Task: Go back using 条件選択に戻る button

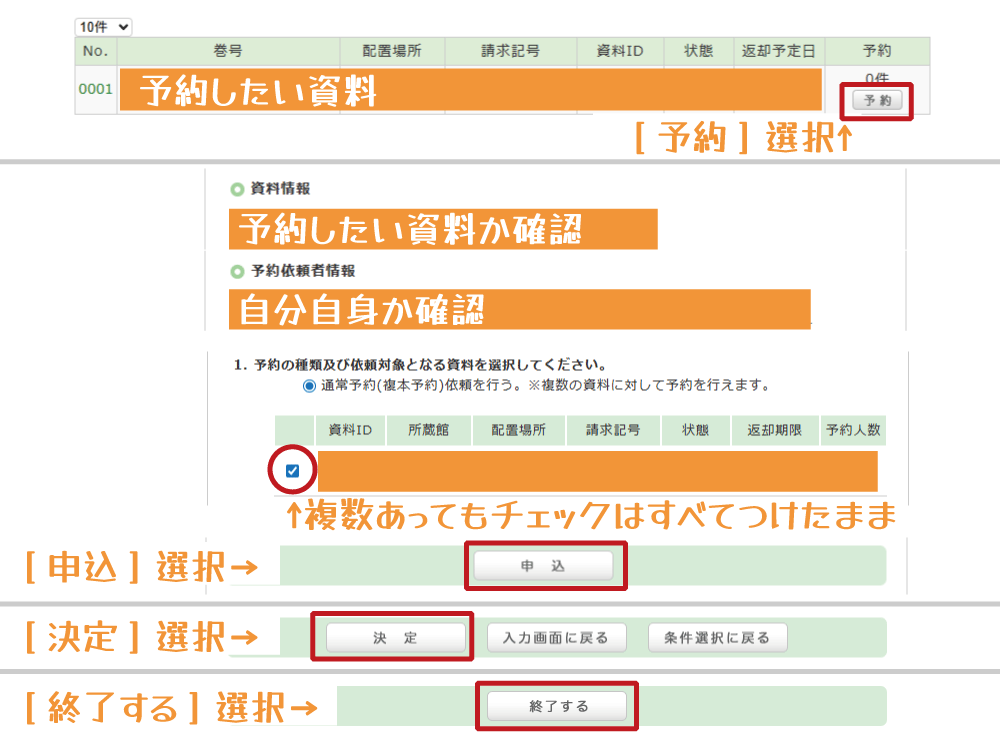Action: (x=717, y=638)
